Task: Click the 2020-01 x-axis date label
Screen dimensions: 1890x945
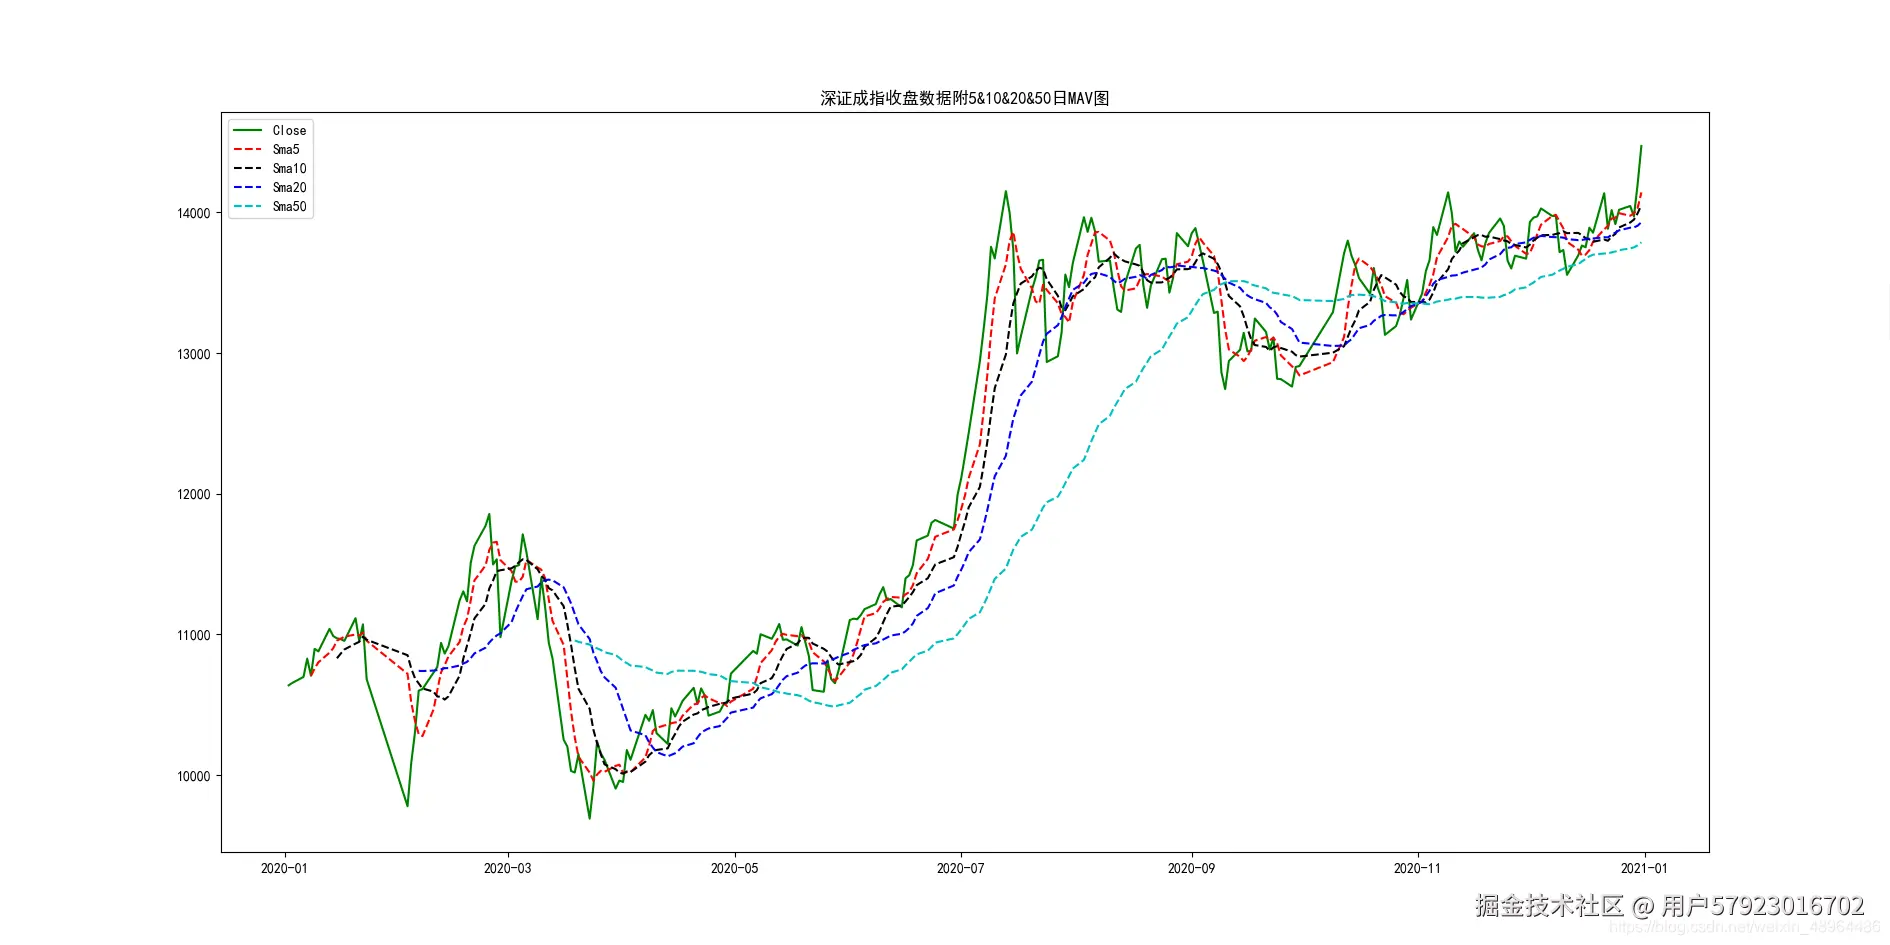Action: [x=284, y=868]
